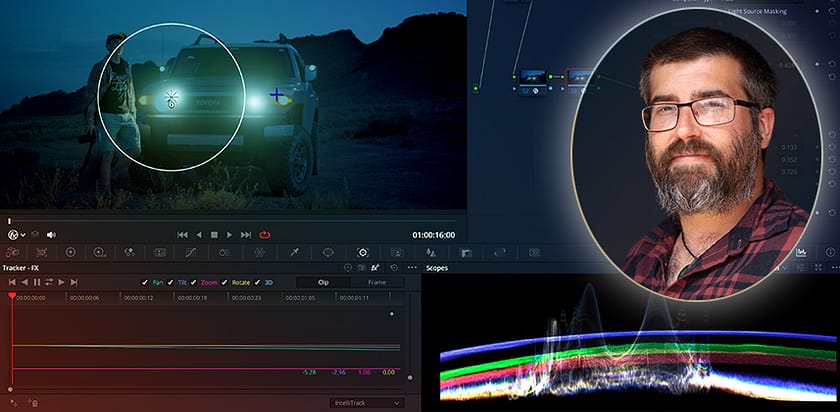Open the Curves palette
840x412 pixels.
coord(191,252)
